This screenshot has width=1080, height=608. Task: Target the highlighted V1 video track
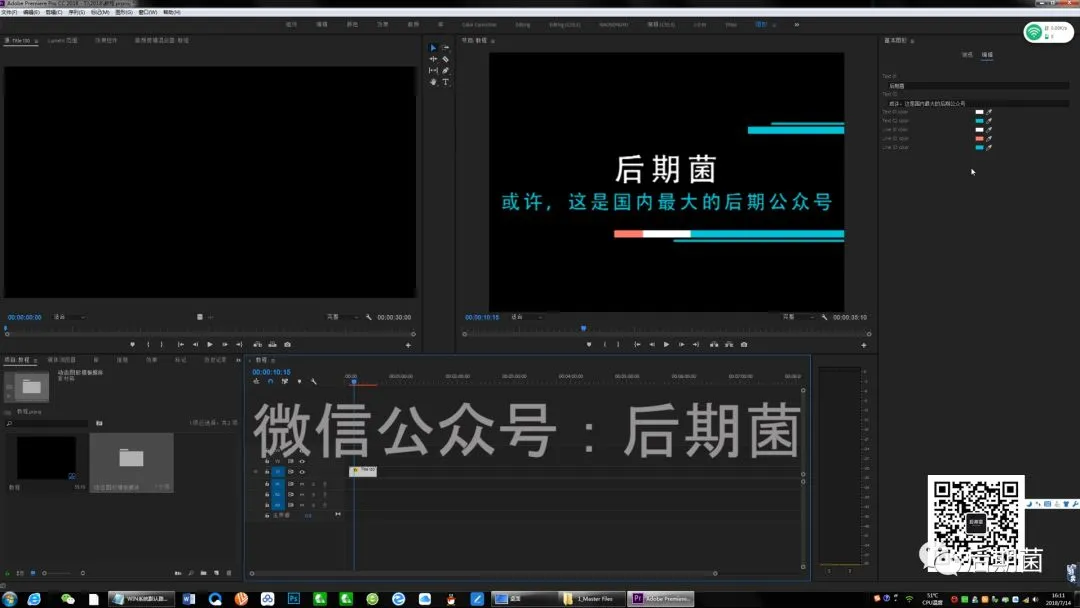pyautogui.click(x=278, y=472)
